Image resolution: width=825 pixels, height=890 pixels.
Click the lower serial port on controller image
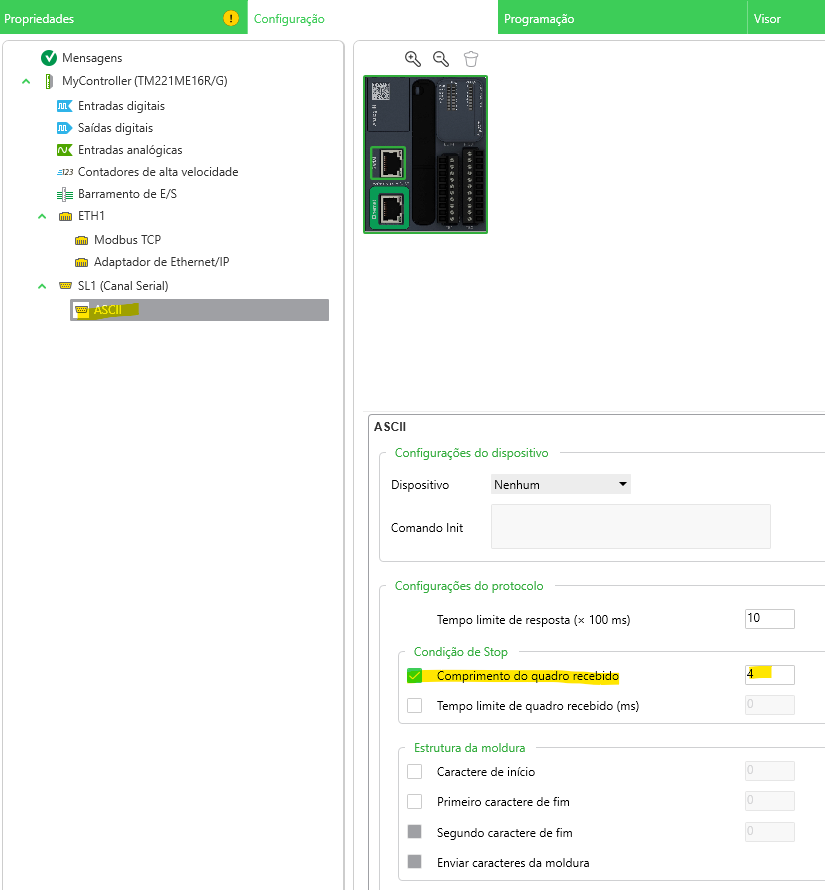click(x=391, y=209)
